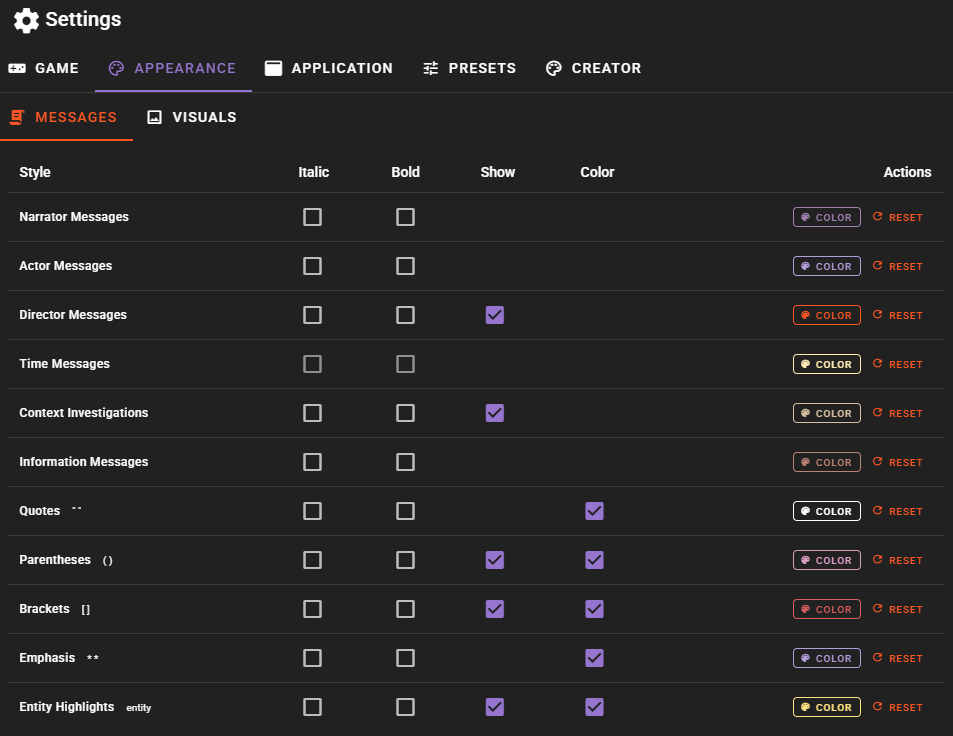Uncheck Color for Quotes style
This screenshot has width=953, height=736.
[x=594, y=511]
